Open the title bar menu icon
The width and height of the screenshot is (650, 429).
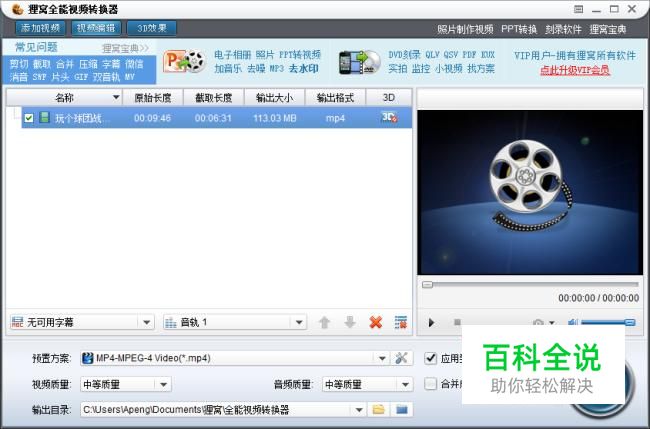pos(579,9)
